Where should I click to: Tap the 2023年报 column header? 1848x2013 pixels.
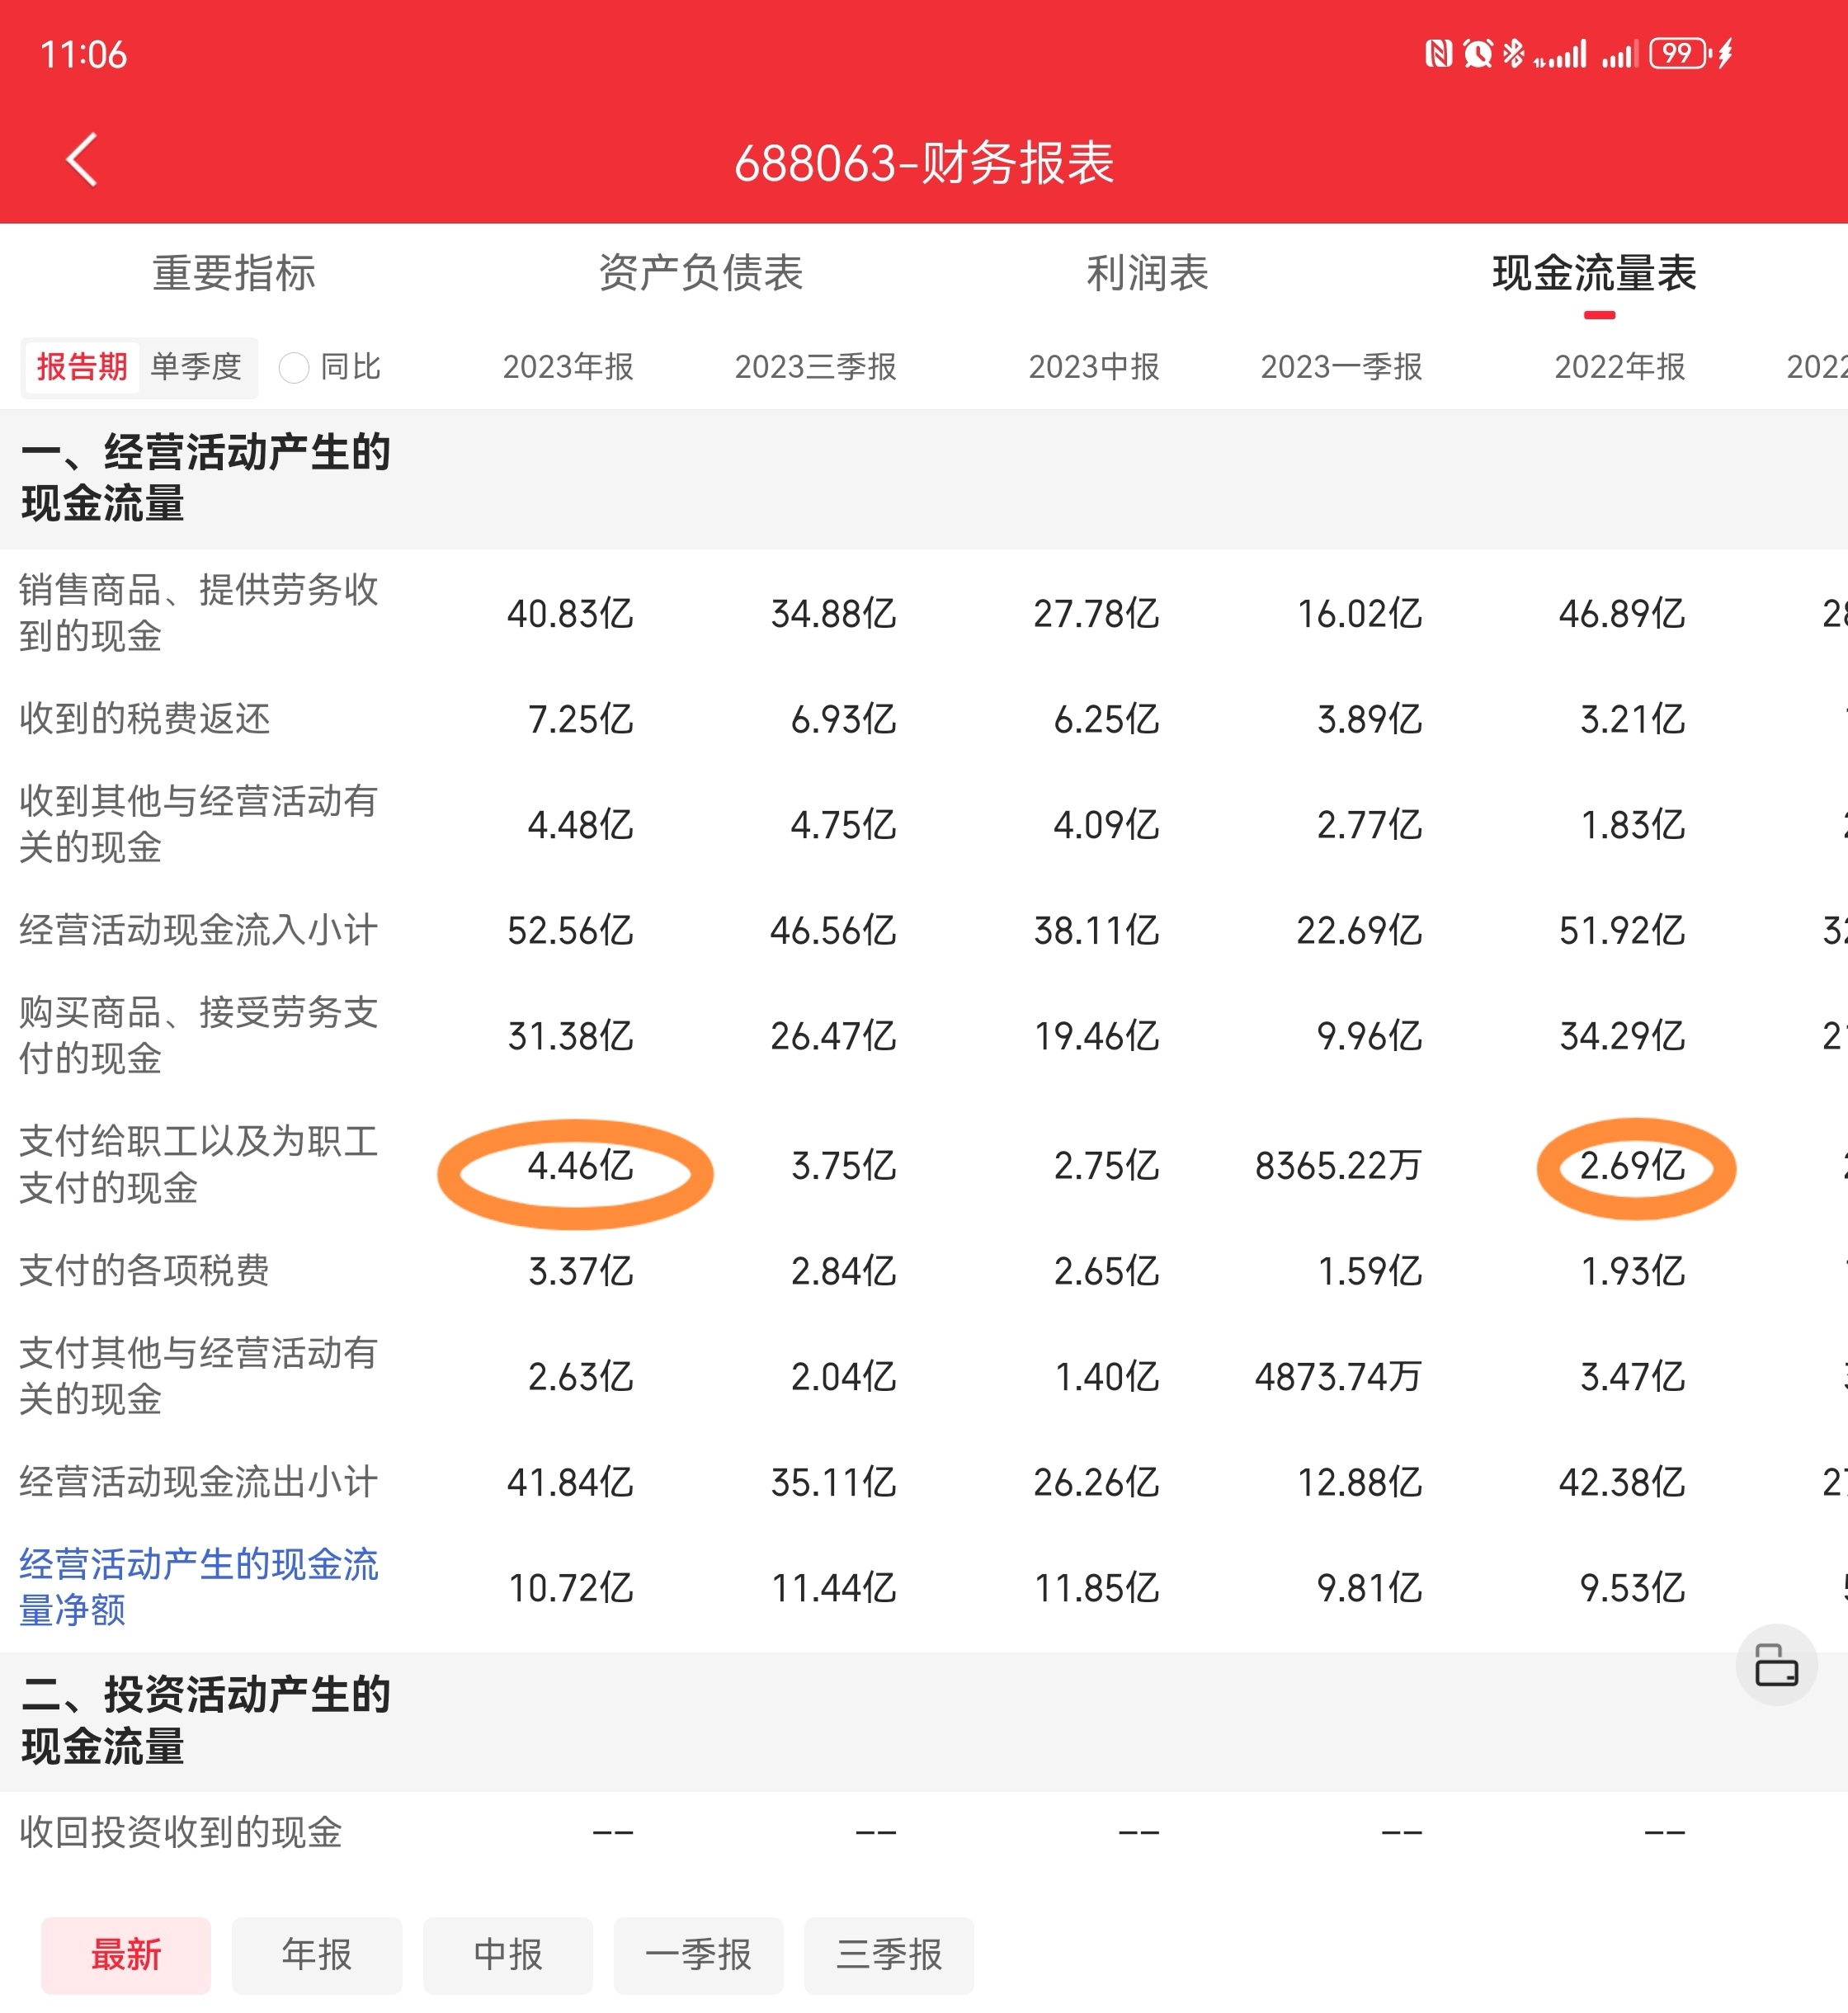point(568,367)
